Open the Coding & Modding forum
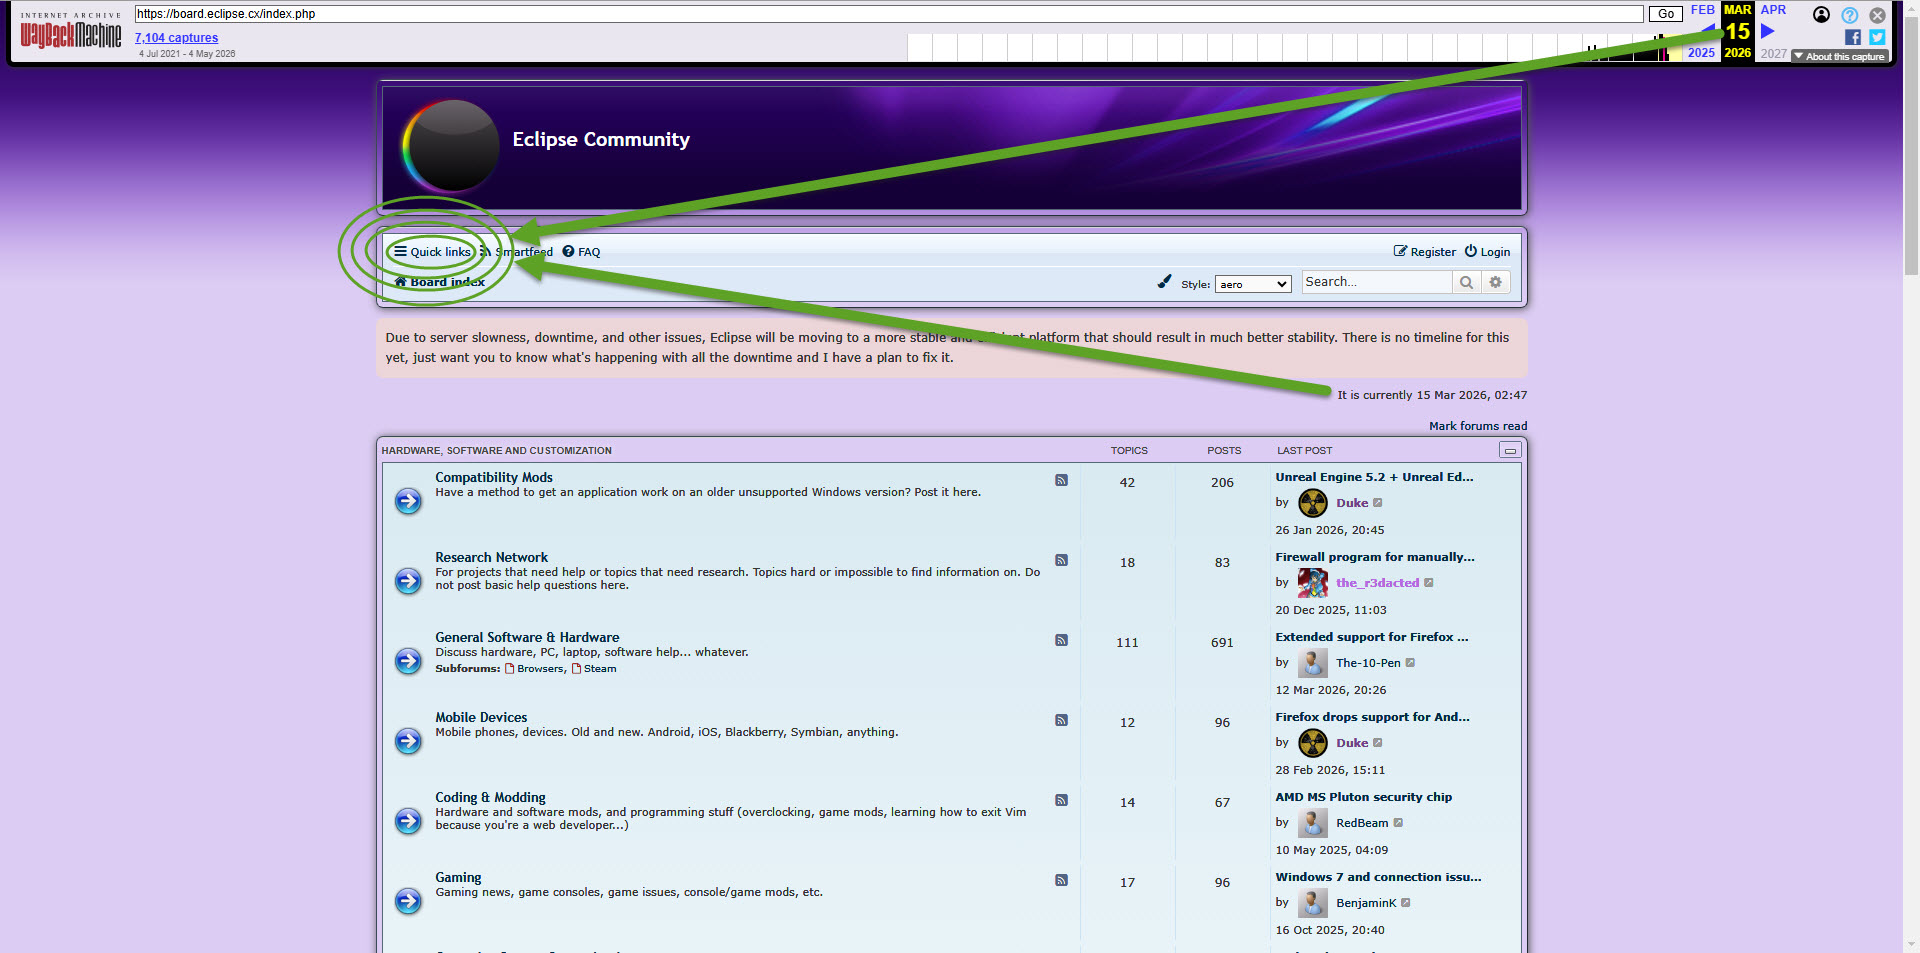The image size is (1920, 953). [490, 798]
